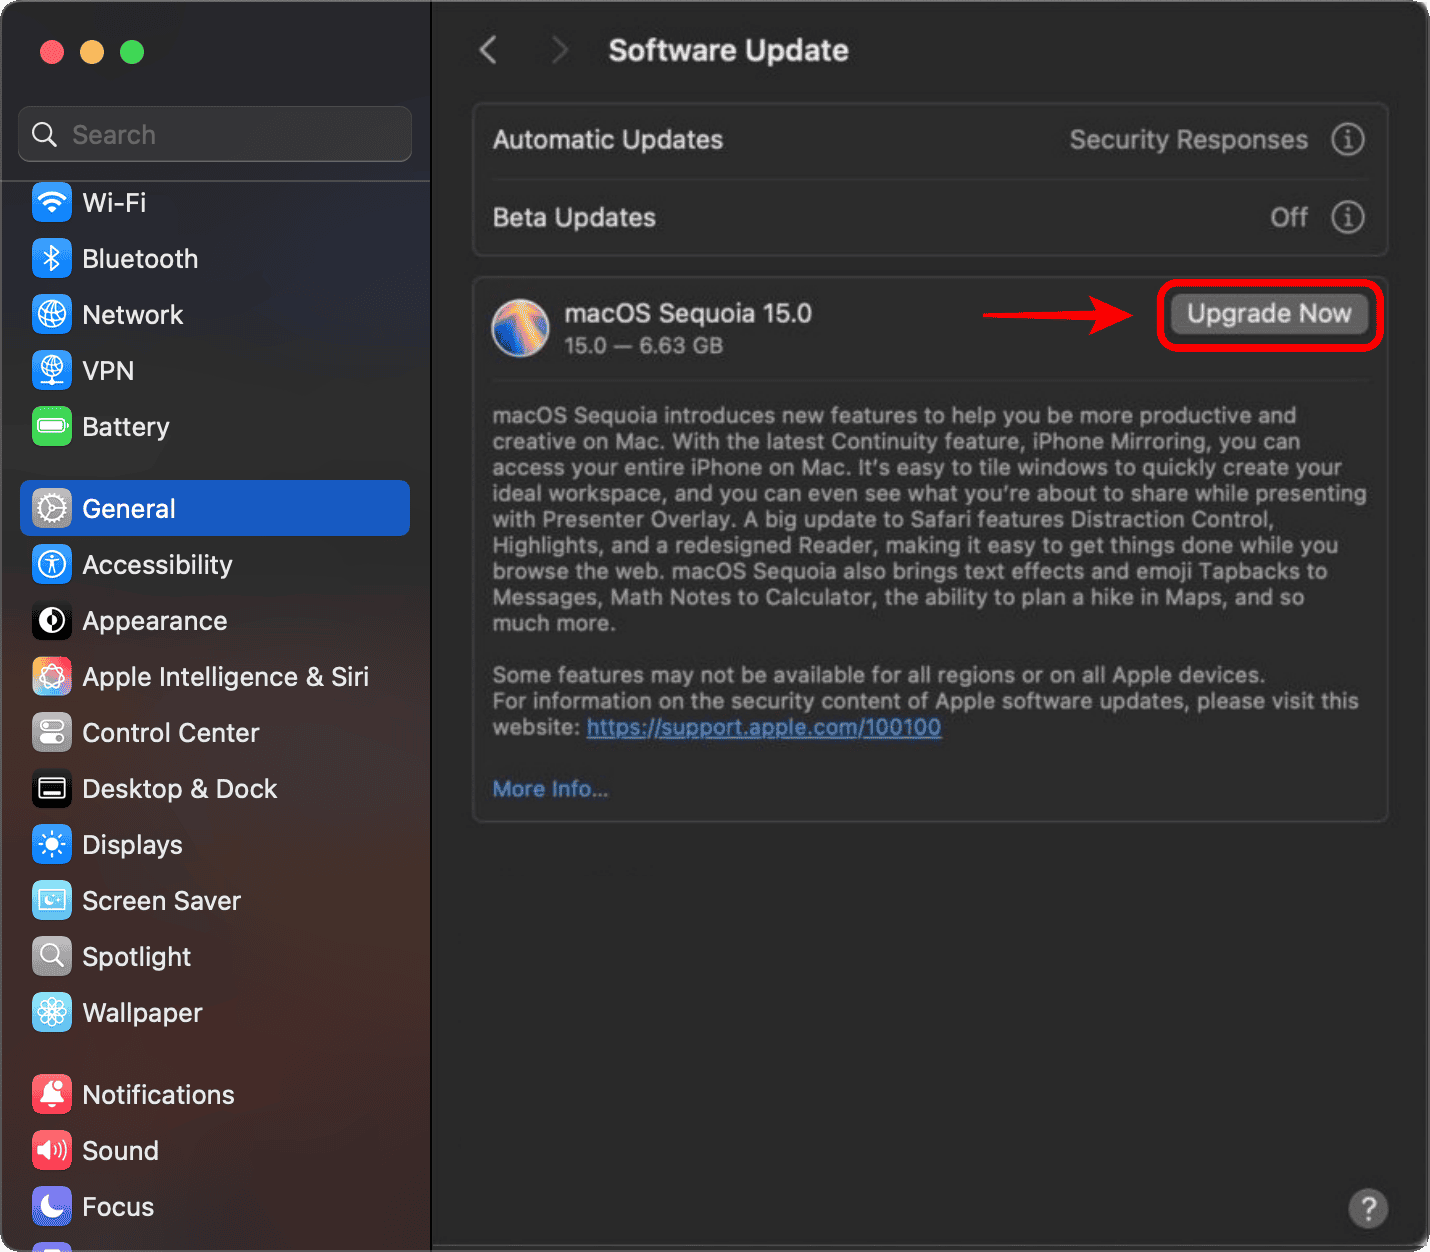The height and width of the screenshot is (1252, 1430).
Task: Click the More Info... link
Action: pos(550,789)
